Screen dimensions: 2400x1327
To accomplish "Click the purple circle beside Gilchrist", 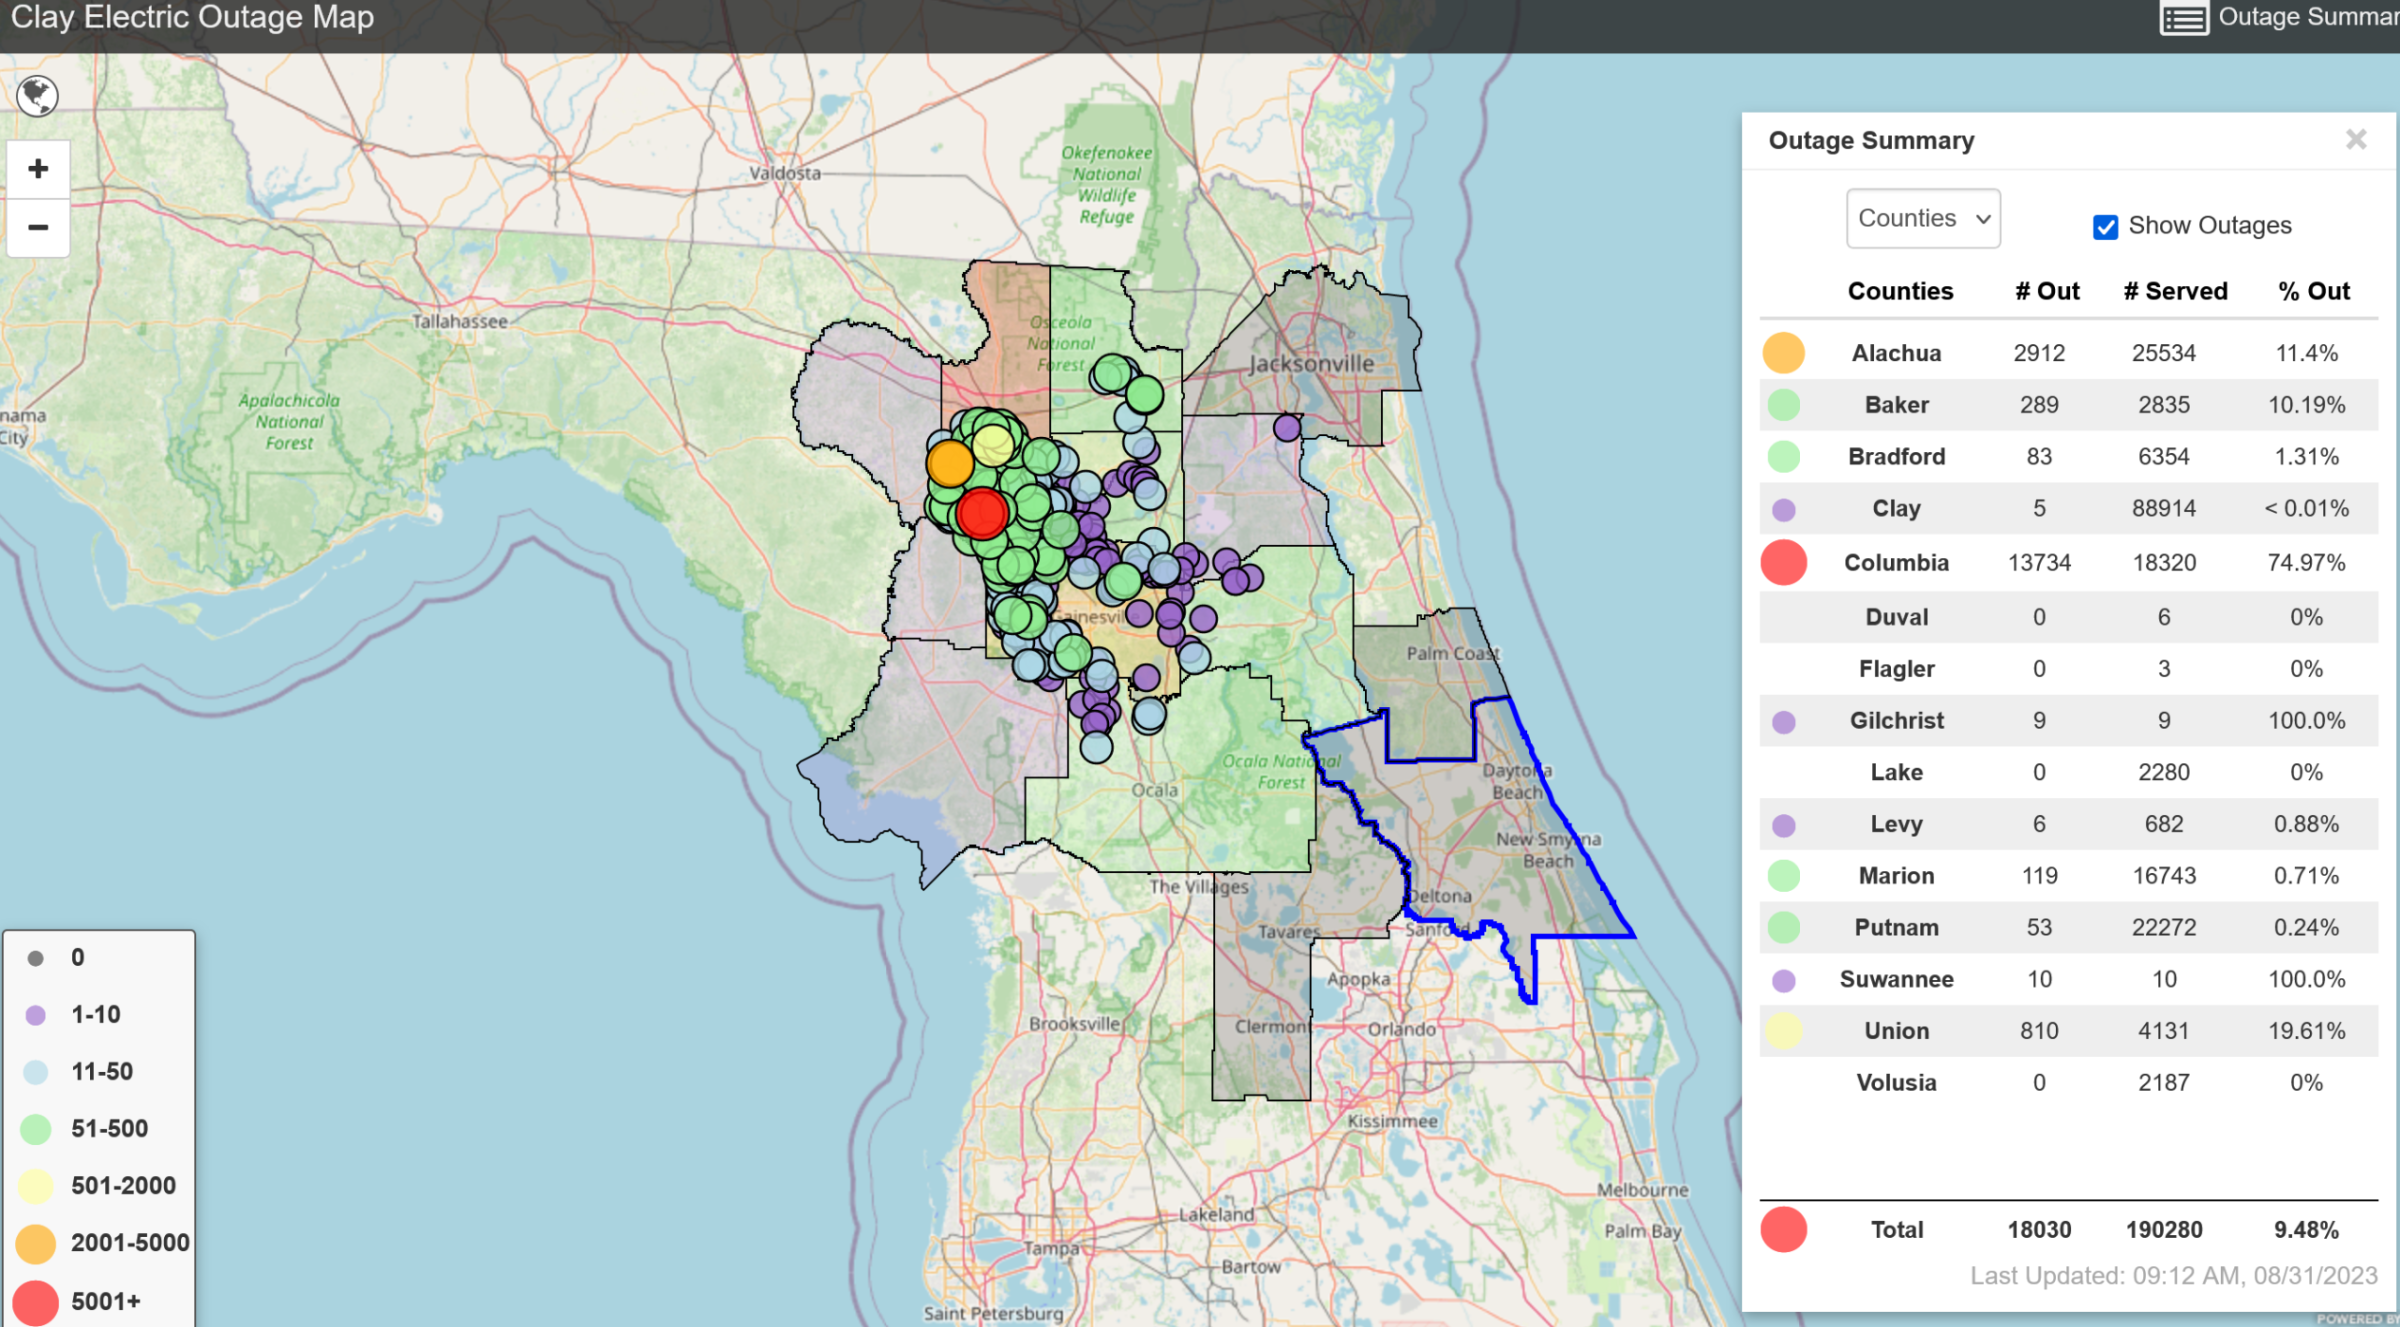I will click(1783, 722).
